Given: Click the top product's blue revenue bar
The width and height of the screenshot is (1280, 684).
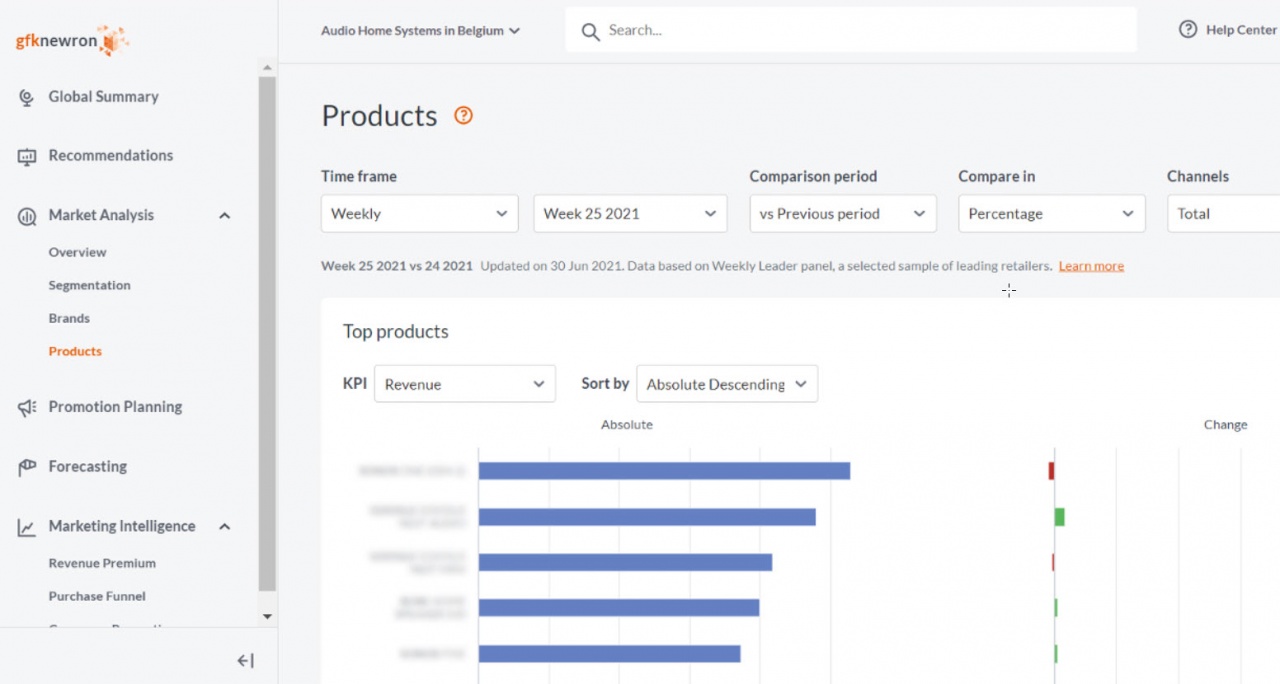Looking at the screenshot, I should (x=664, y=471).
